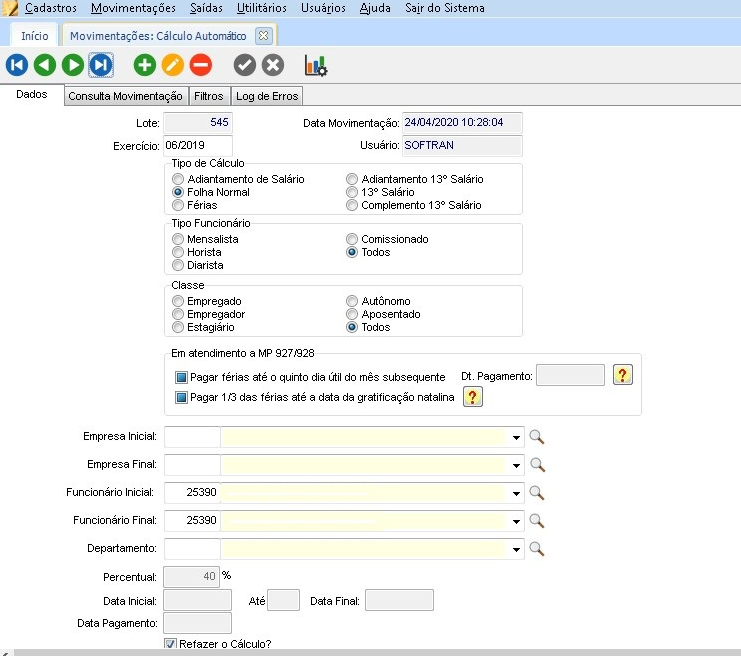Open the chart settings report icon
The width and height of the screenshot is (741, 656).
coord(316,65)
